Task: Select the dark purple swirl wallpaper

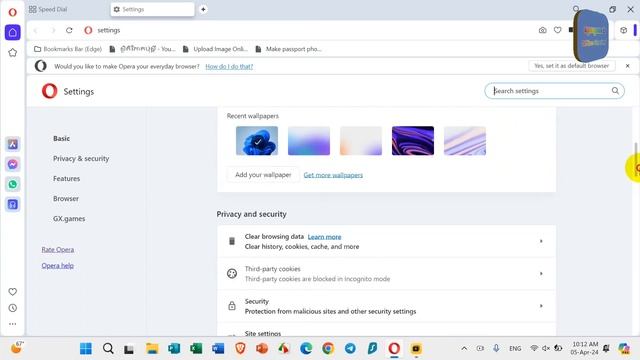Action: click(x=413, y=141)
